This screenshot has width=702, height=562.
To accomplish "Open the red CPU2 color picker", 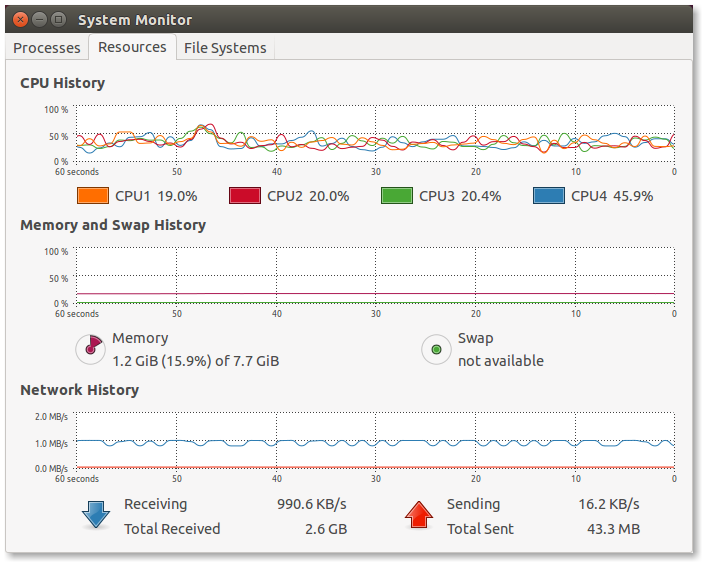I will pos(244,196).
